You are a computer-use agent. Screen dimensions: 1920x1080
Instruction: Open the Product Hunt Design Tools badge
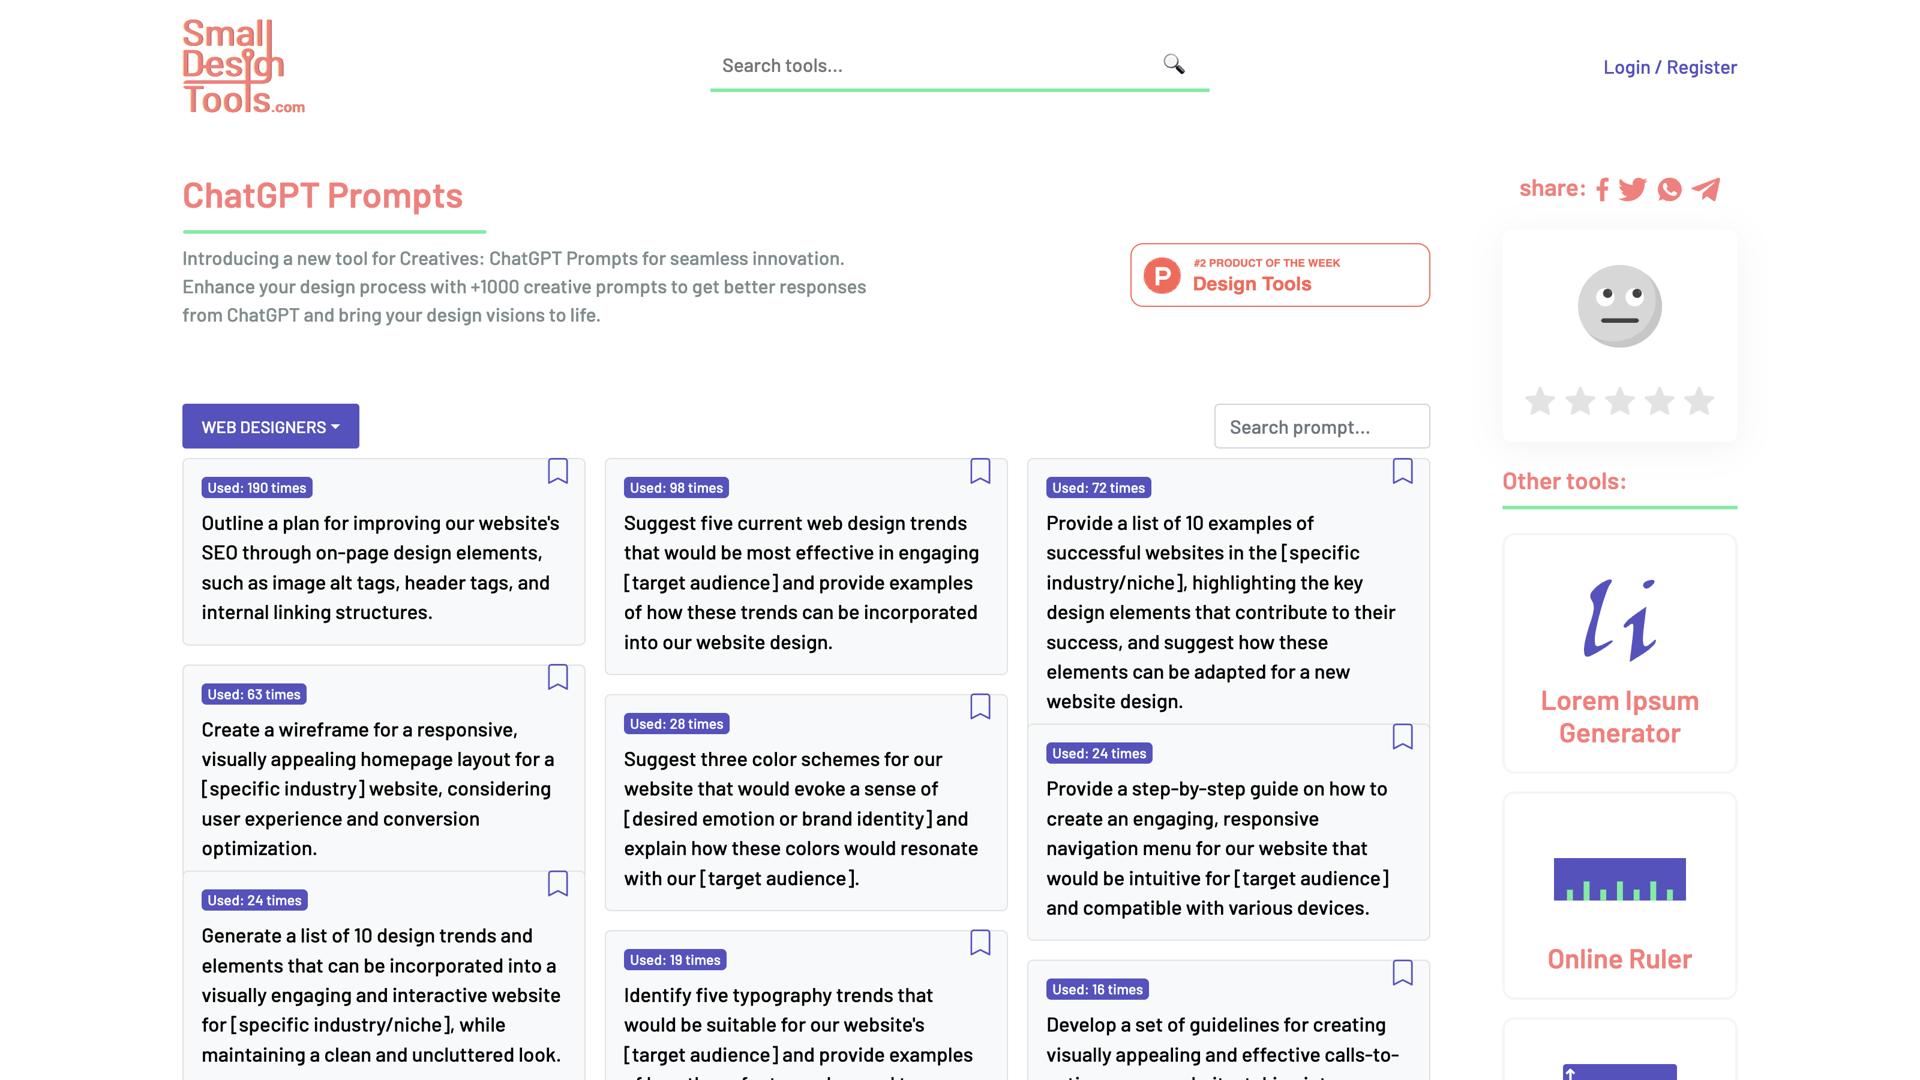(x=1280, y=275)
